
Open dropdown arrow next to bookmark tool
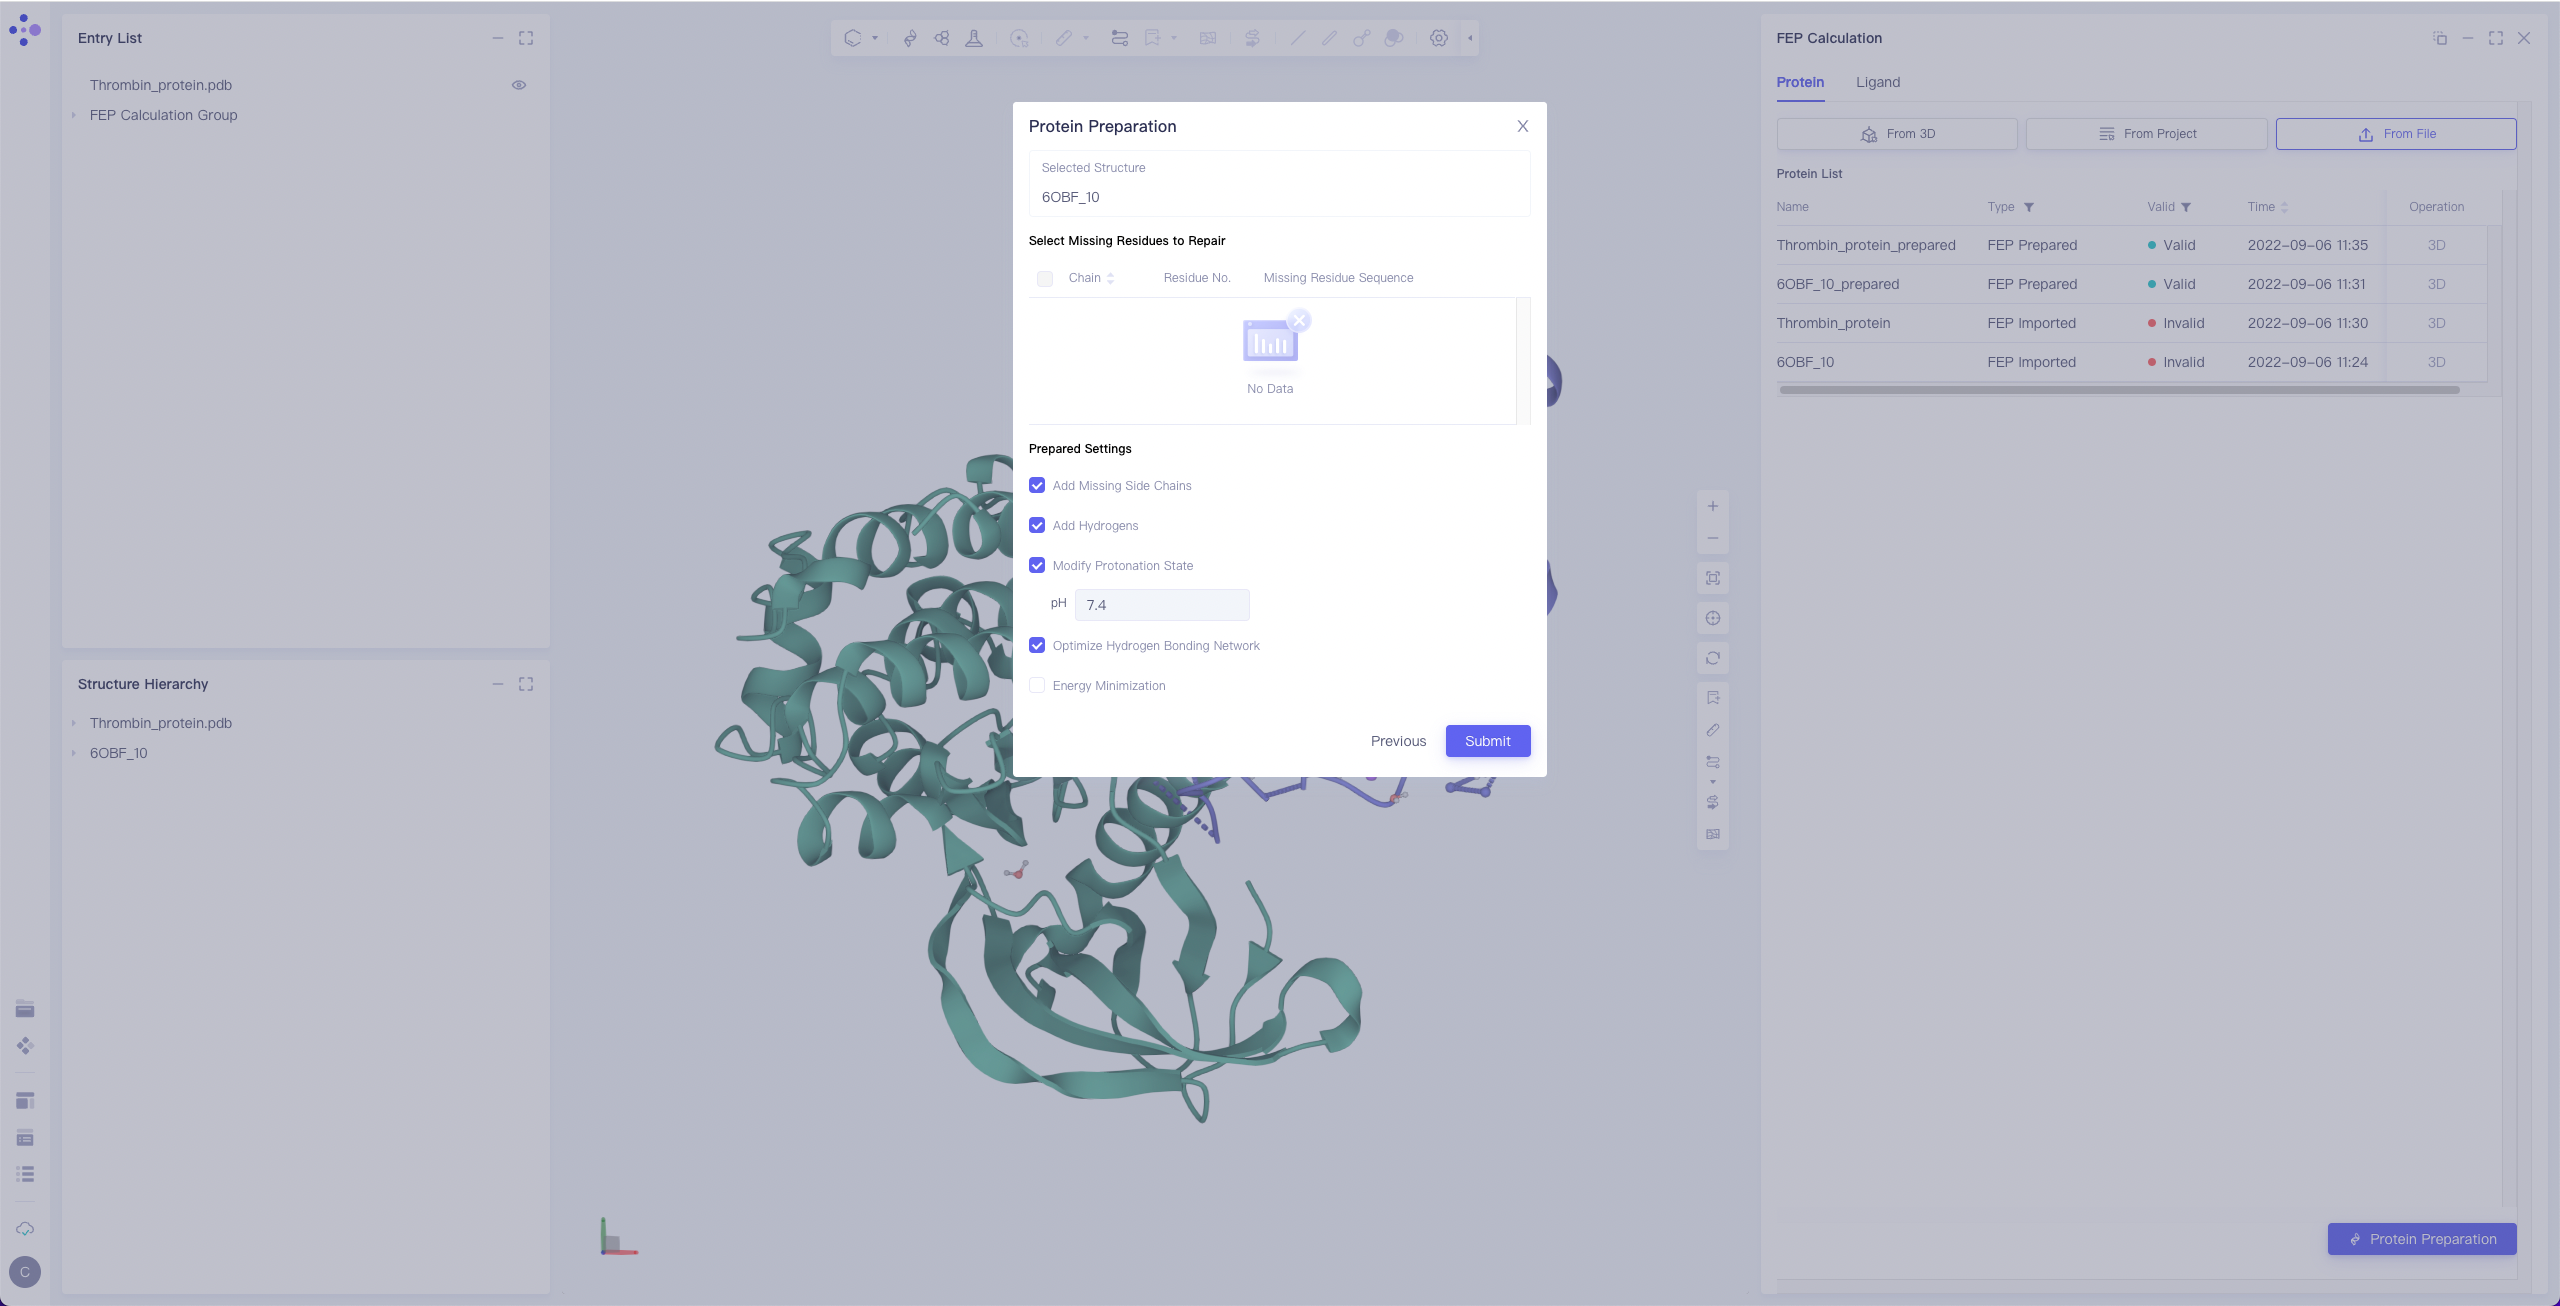point(1174,38)
